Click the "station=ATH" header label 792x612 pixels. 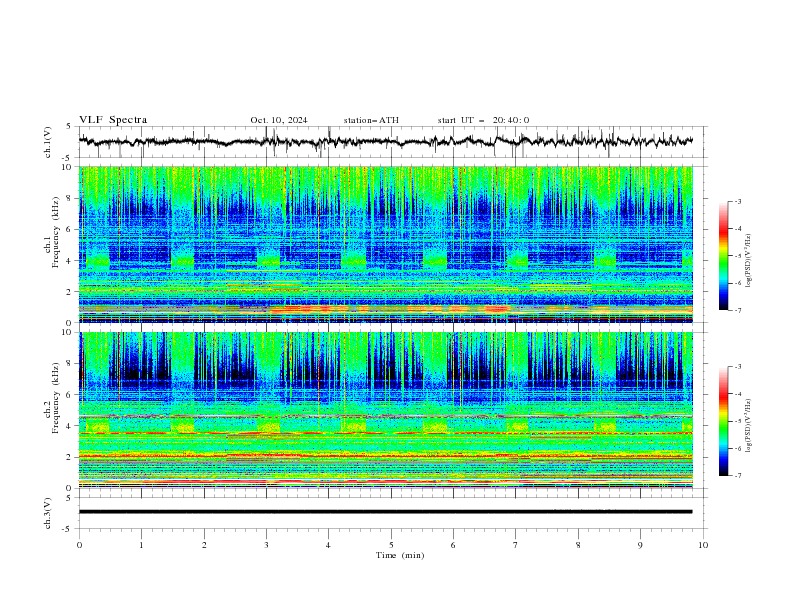371,120
